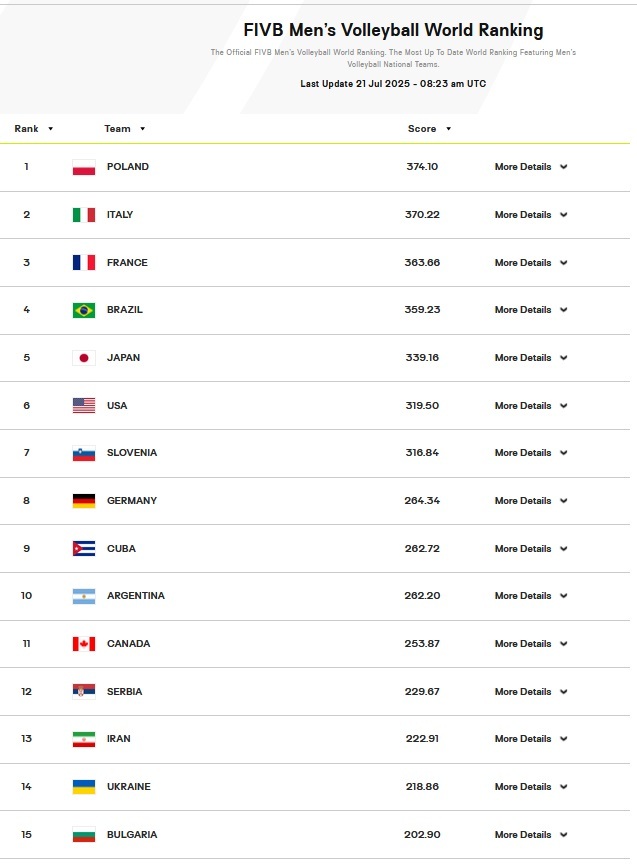Screen dimensions: 637x865
Task: Click the Germany flag icon
Action: point(84,501)
